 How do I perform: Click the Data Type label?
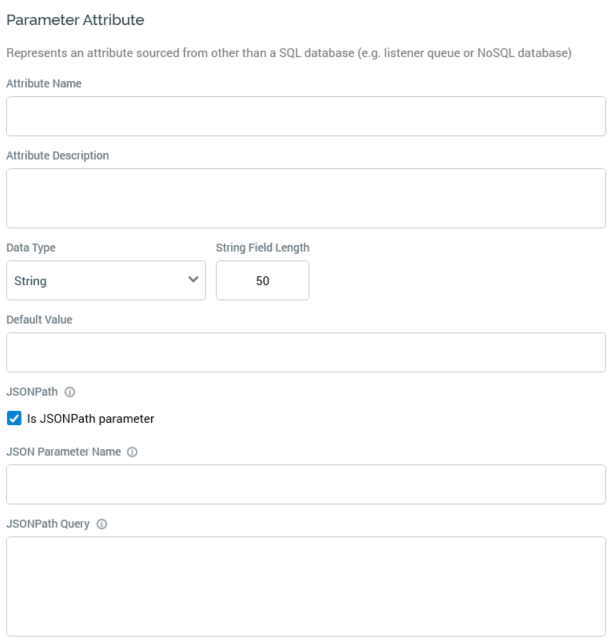31,248
